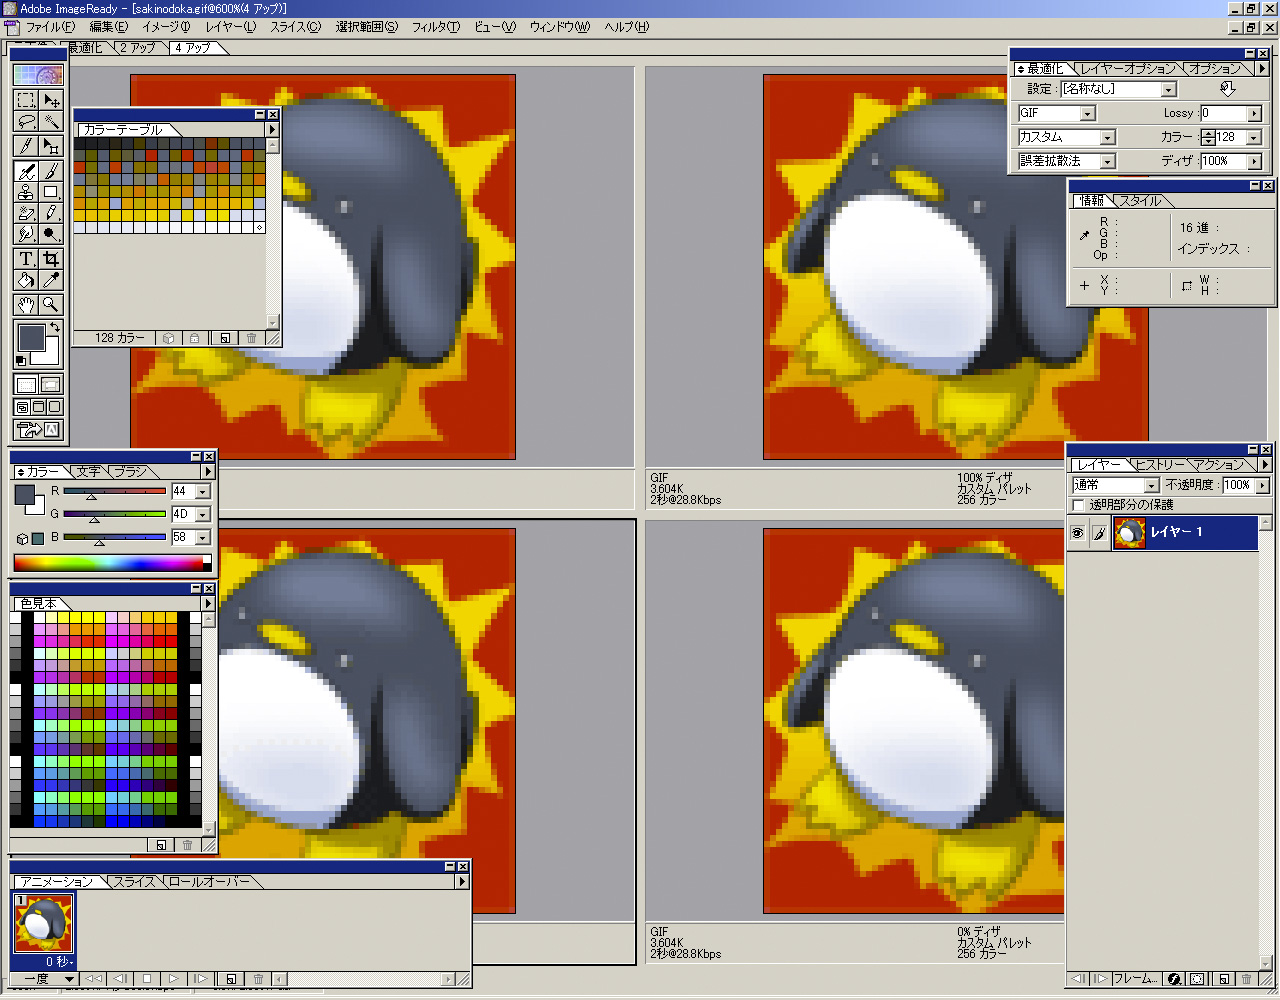
Task: Add new color in Color Table panel
Action: click(x=225, y=338)
